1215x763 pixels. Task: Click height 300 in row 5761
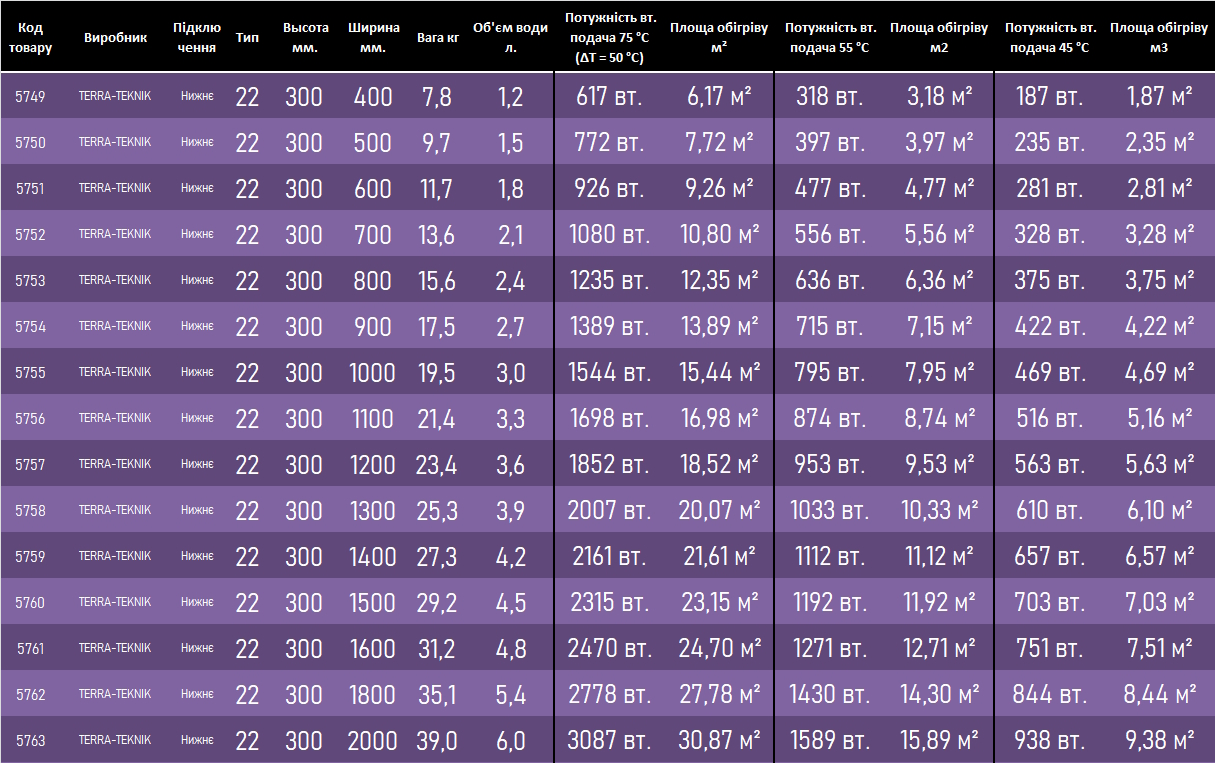tap(304, 649)
